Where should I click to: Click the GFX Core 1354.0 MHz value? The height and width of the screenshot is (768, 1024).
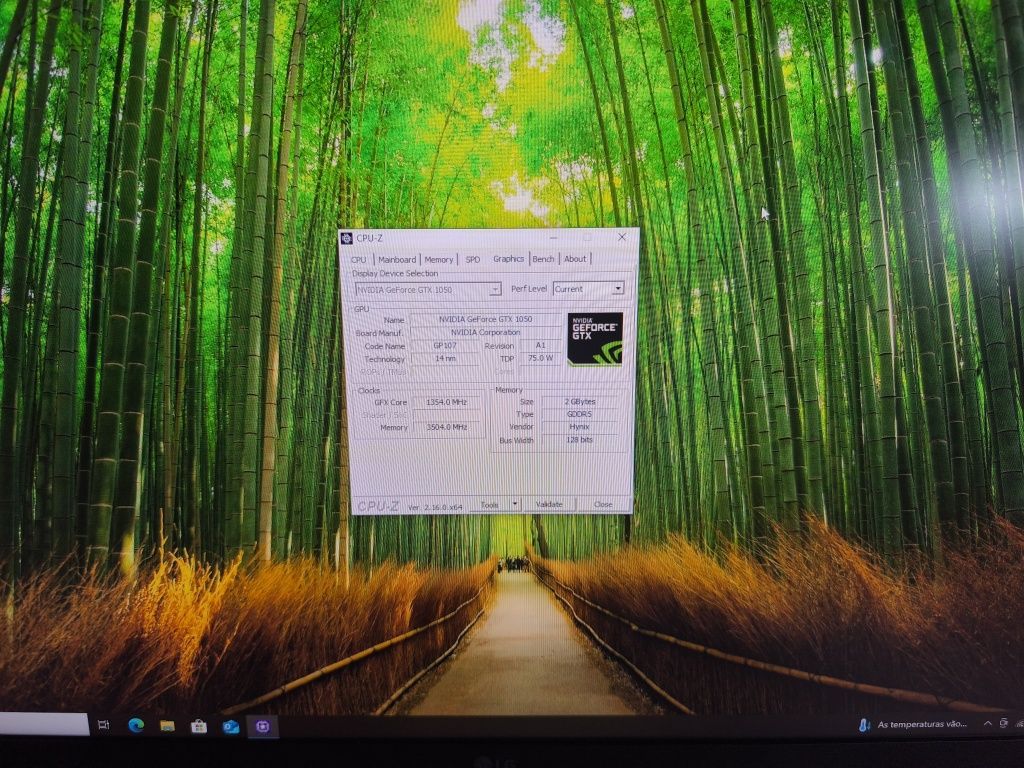click(446, 402)
